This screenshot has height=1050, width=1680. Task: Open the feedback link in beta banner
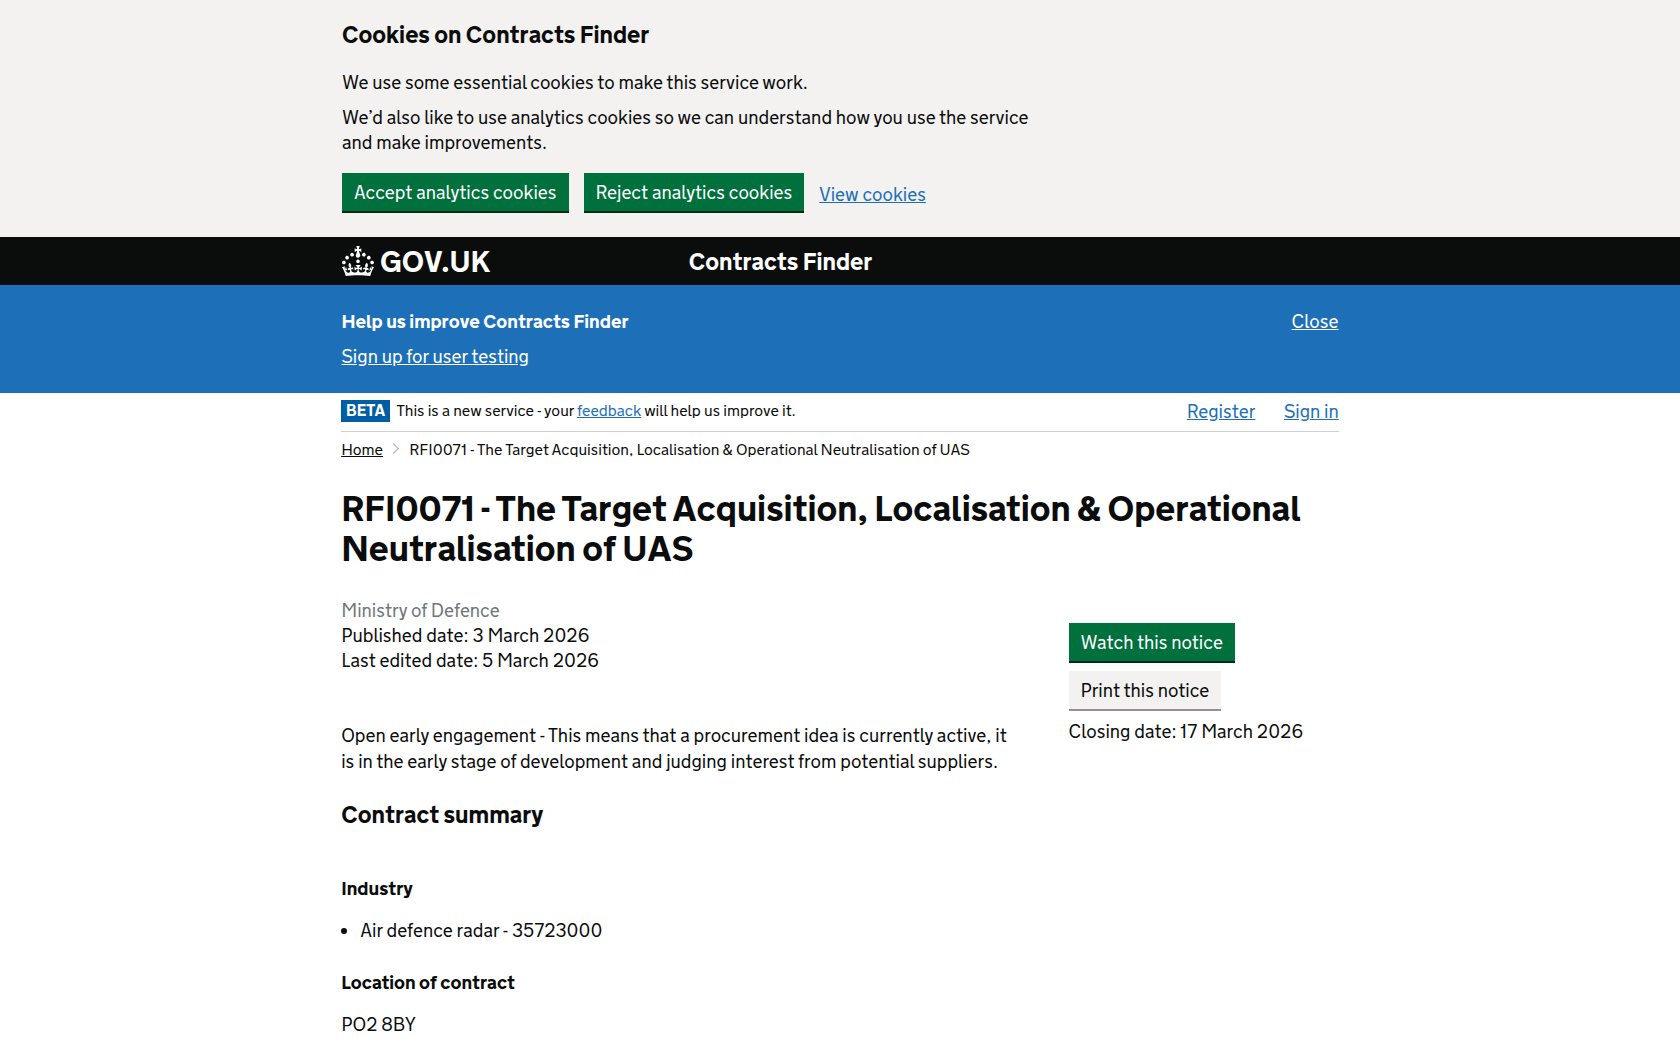click(x=608, y=411)
